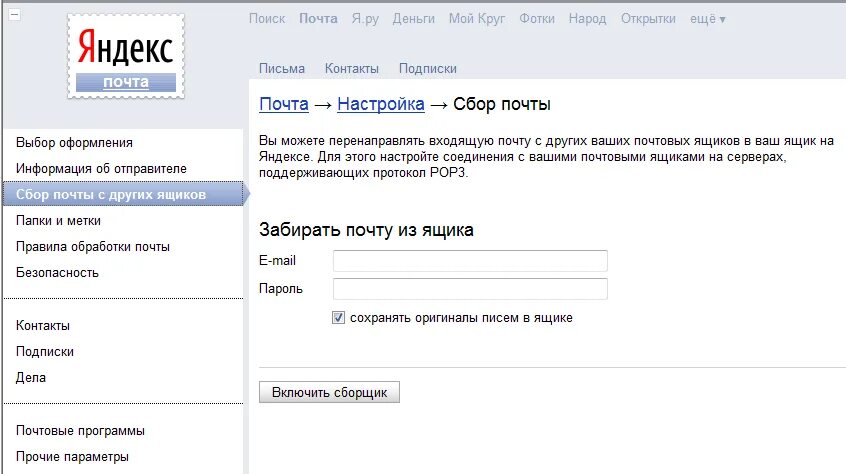Screen dimensions: 846x474
Task: Click the Почта breadcrumb link
Action: coord(284,104)
